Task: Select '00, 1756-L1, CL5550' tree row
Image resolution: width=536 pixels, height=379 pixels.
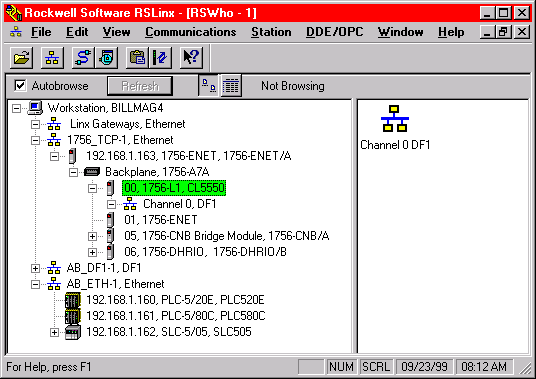Action: click(x=174, y=188)
